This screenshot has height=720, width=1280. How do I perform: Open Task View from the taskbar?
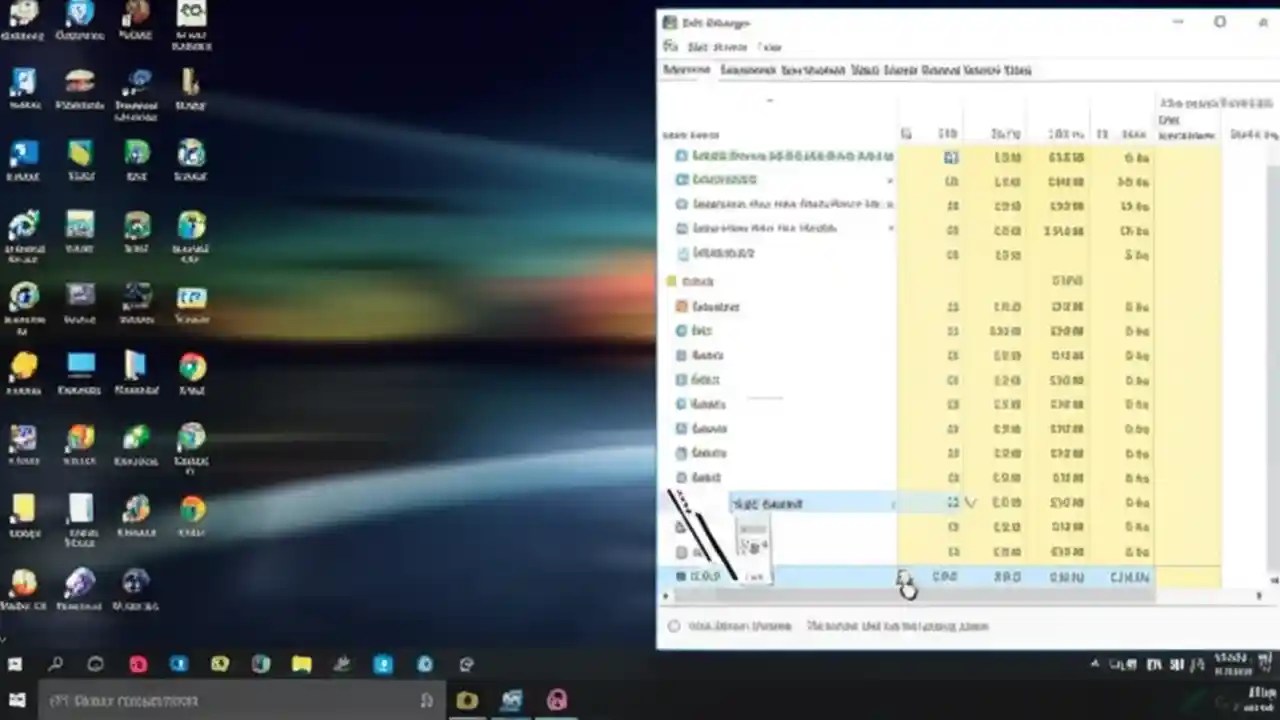pos(95,663)
